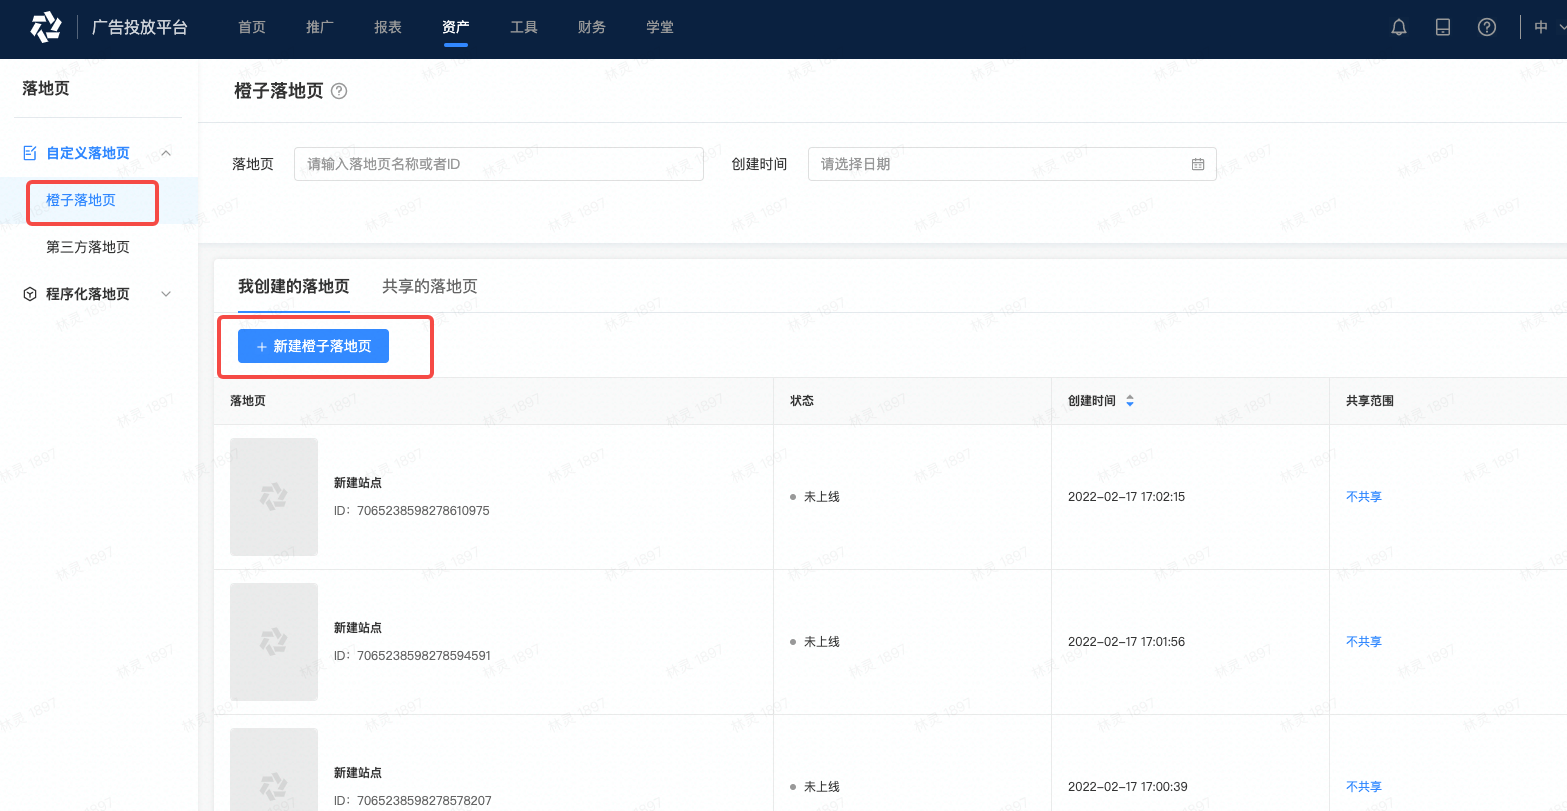Screen dimensions: 1567x811
Task: Open 资产 menu
Action: coord(456,28)
